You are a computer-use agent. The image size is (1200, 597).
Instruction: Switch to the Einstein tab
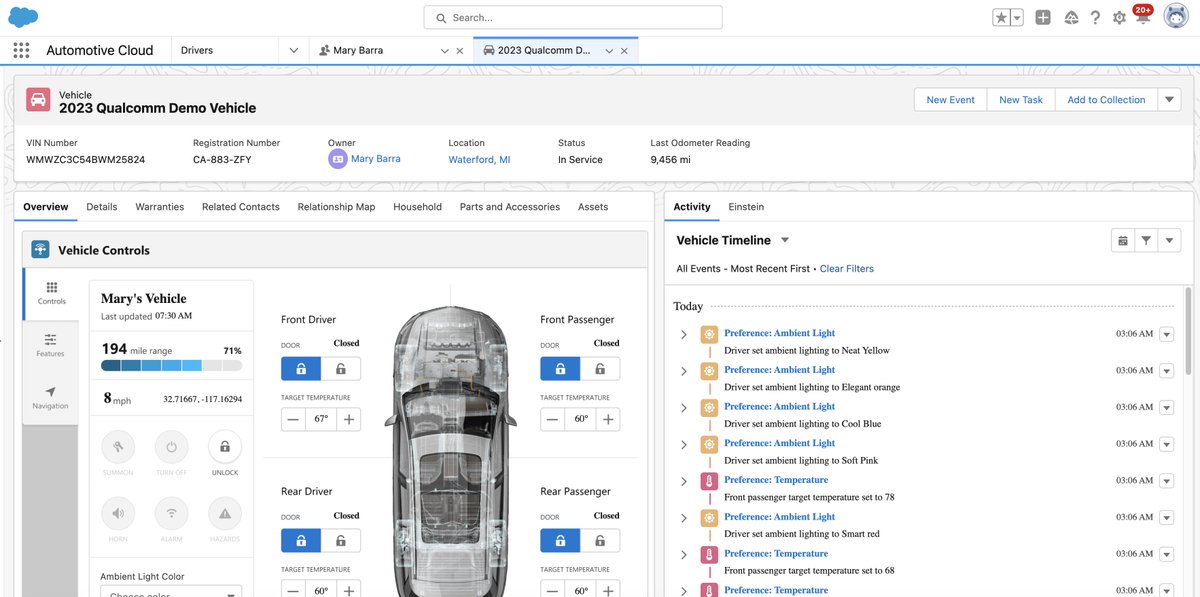(x=746, y=207)
